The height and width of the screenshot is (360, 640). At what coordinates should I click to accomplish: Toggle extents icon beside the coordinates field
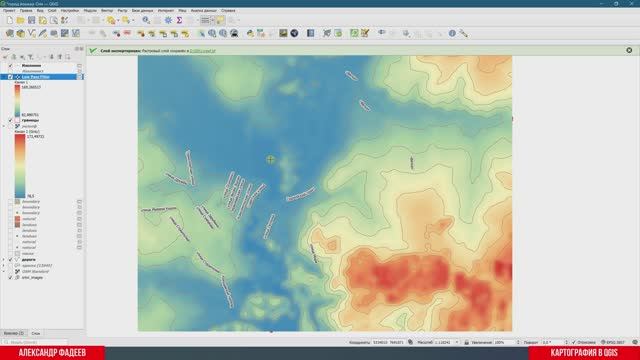coord(411,342)
